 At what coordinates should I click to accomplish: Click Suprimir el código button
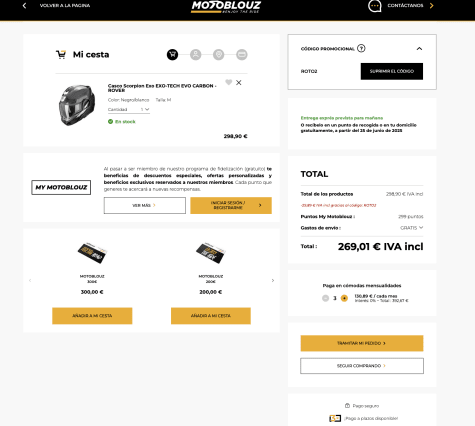(x=392, y=71)
